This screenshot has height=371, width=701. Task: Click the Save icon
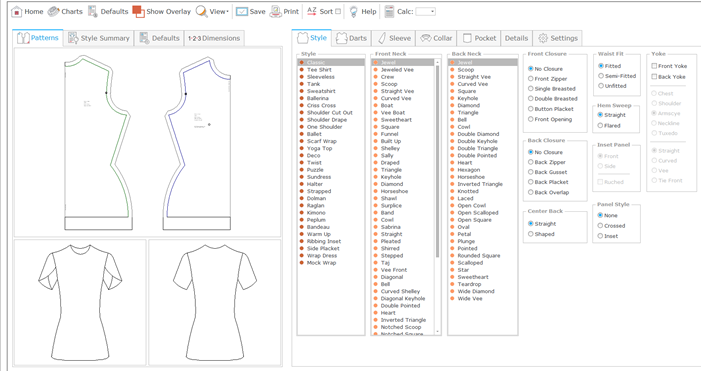pyautogui.click(x=242, y=12)
